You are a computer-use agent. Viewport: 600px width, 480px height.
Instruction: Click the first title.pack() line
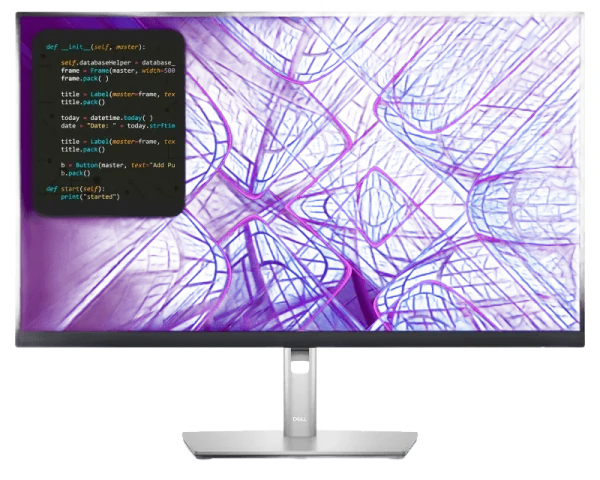click(83, 102)
